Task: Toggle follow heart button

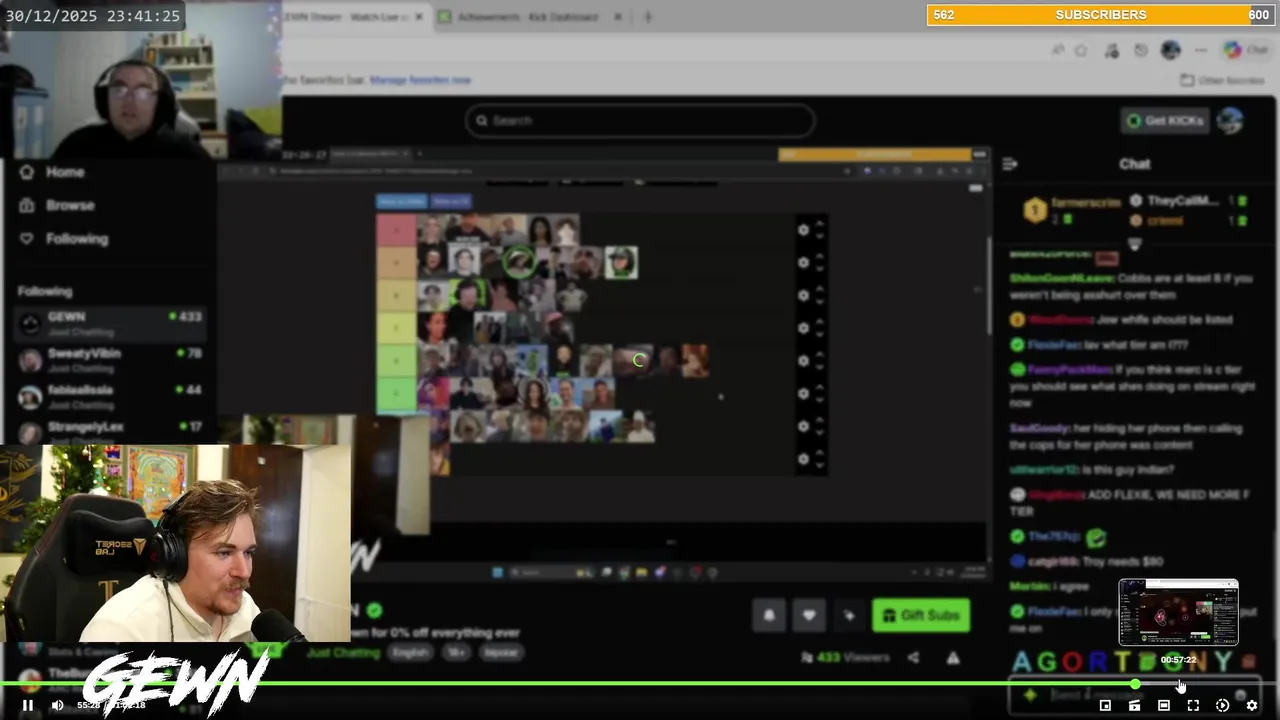Action: pyautogui.click(x=809, y=615)
